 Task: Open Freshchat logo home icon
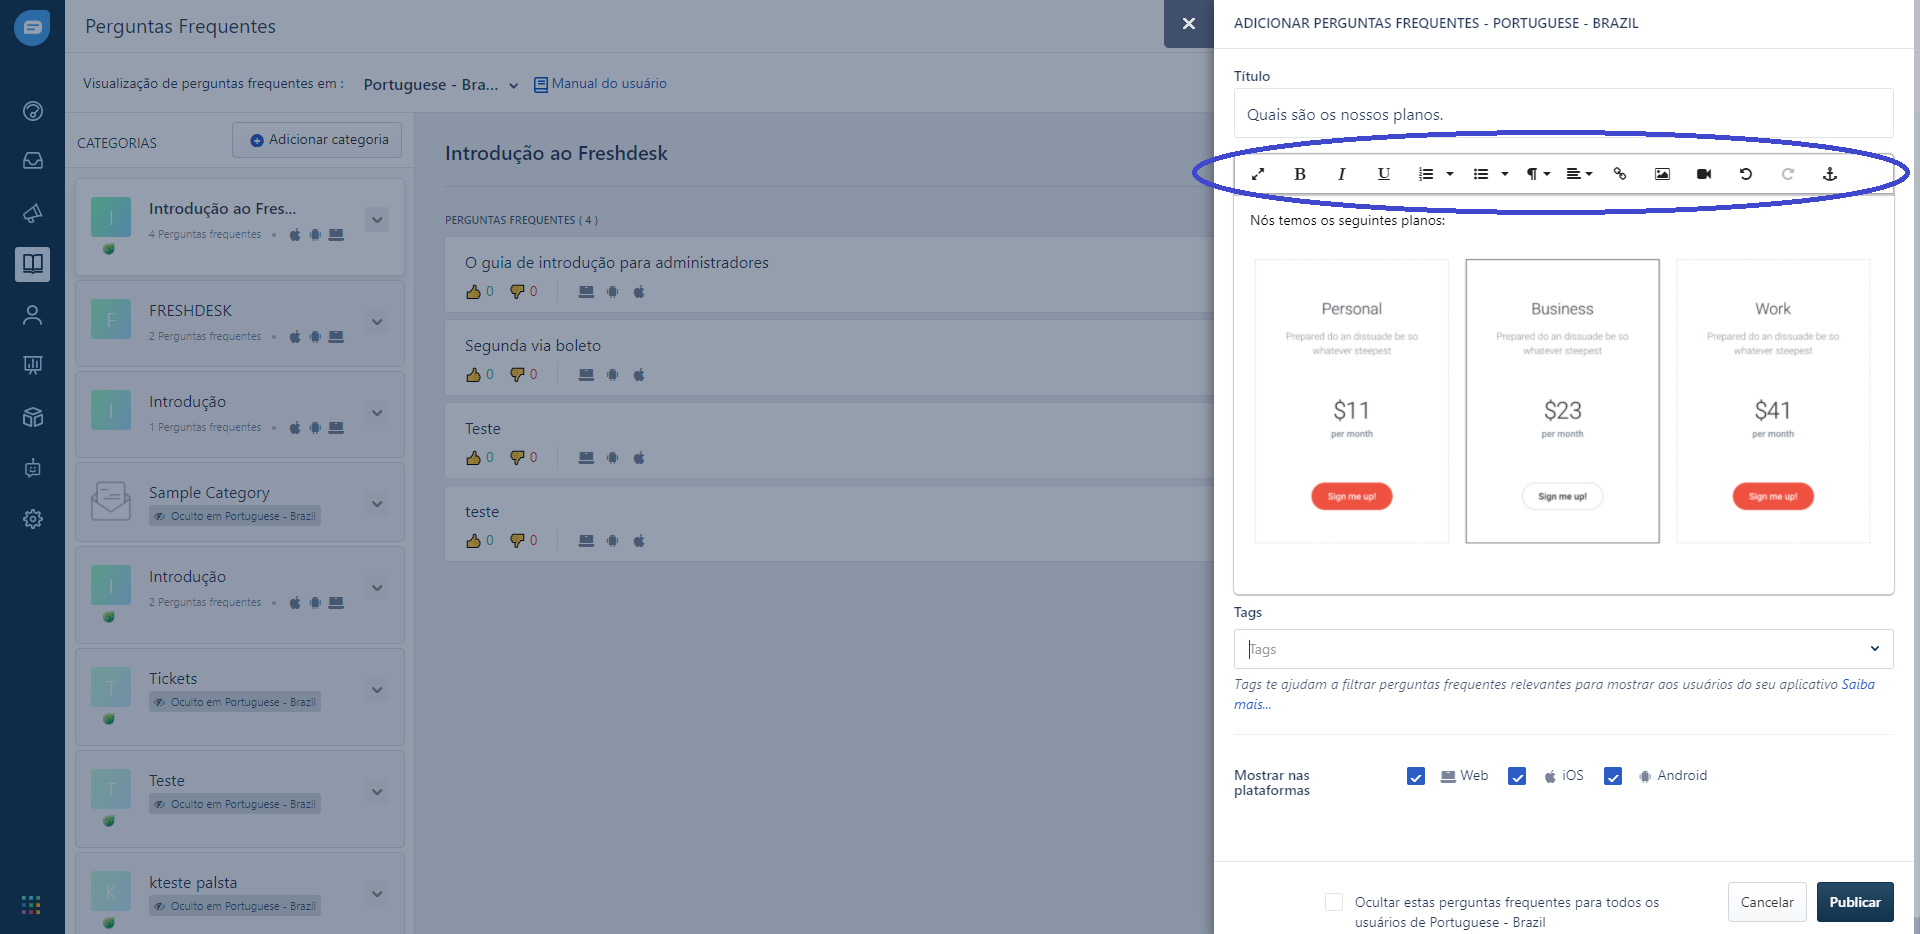coord(32,27)
